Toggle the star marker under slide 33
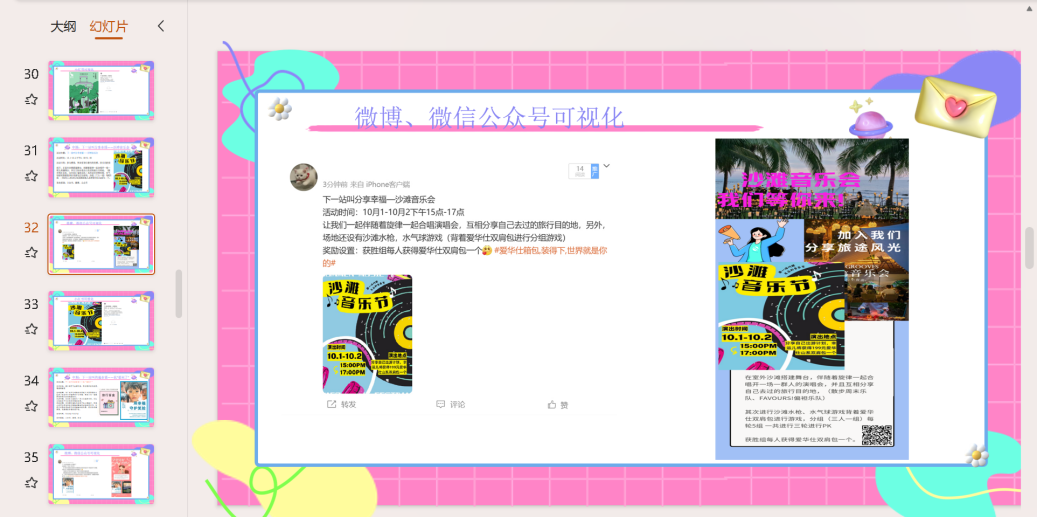 pyautogui.click(x=31, y=329)
